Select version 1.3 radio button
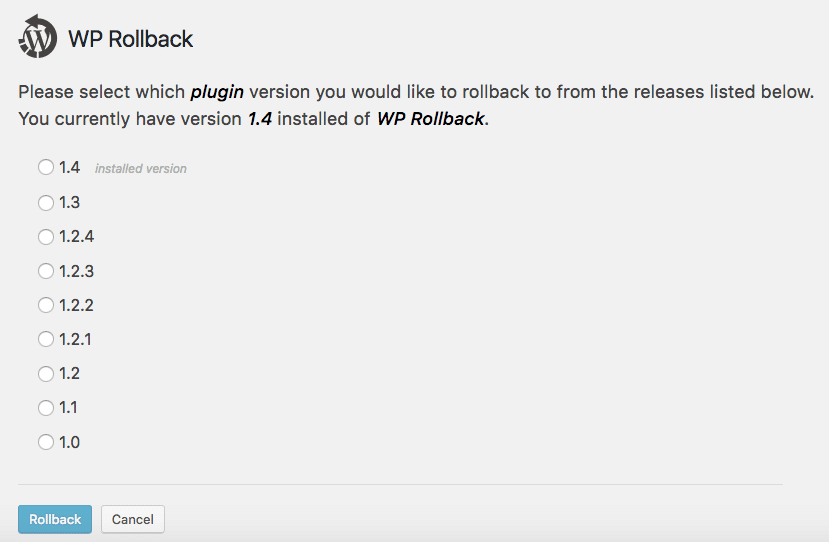Screen dimensions: 829x542 pyautogui.click(x=46, y=203)
